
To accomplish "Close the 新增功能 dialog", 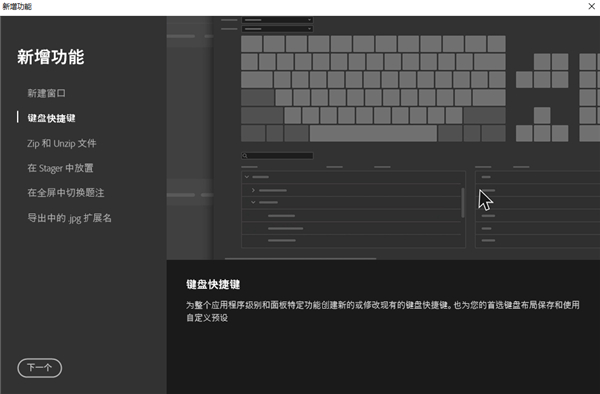I will point(591,6).
